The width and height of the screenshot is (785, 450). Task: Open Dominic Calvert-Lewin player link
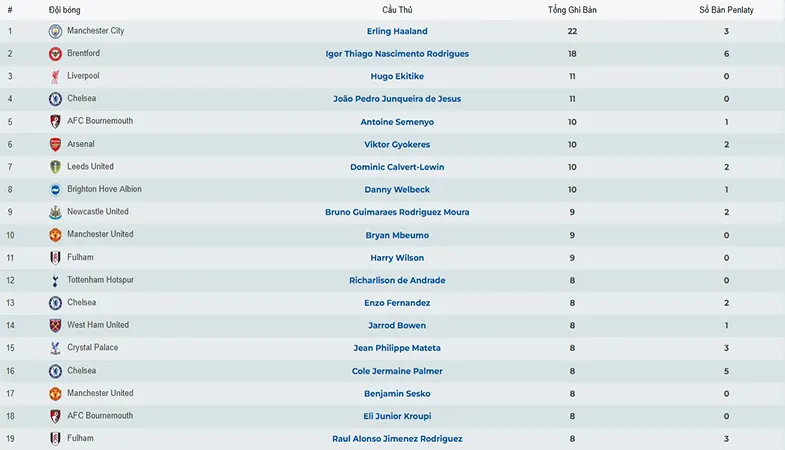point(397,167)
